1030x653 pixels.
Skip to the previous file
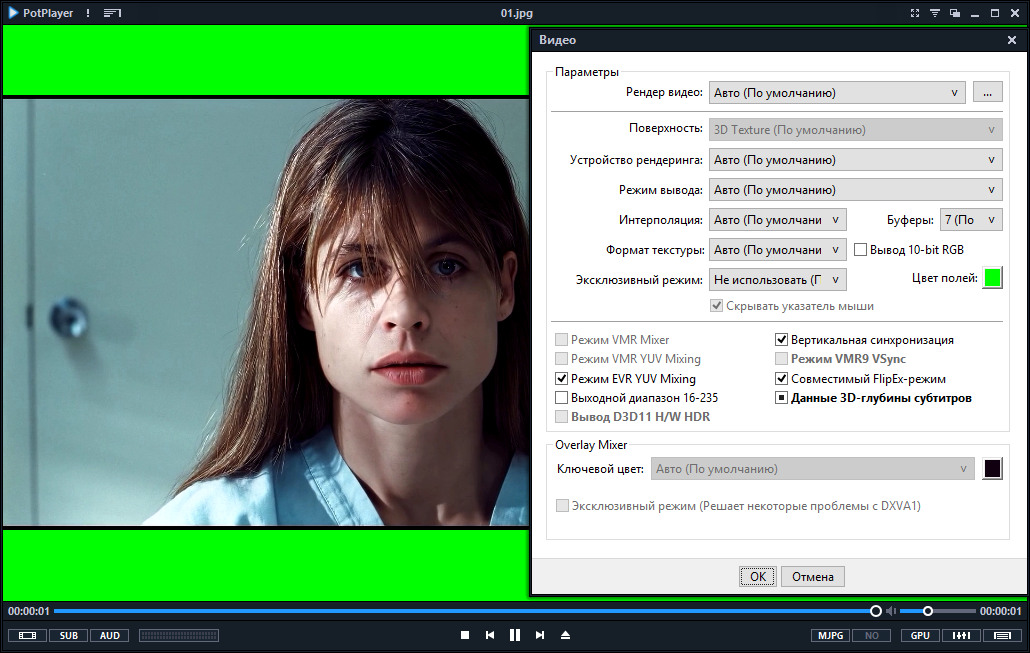[490, 635]
